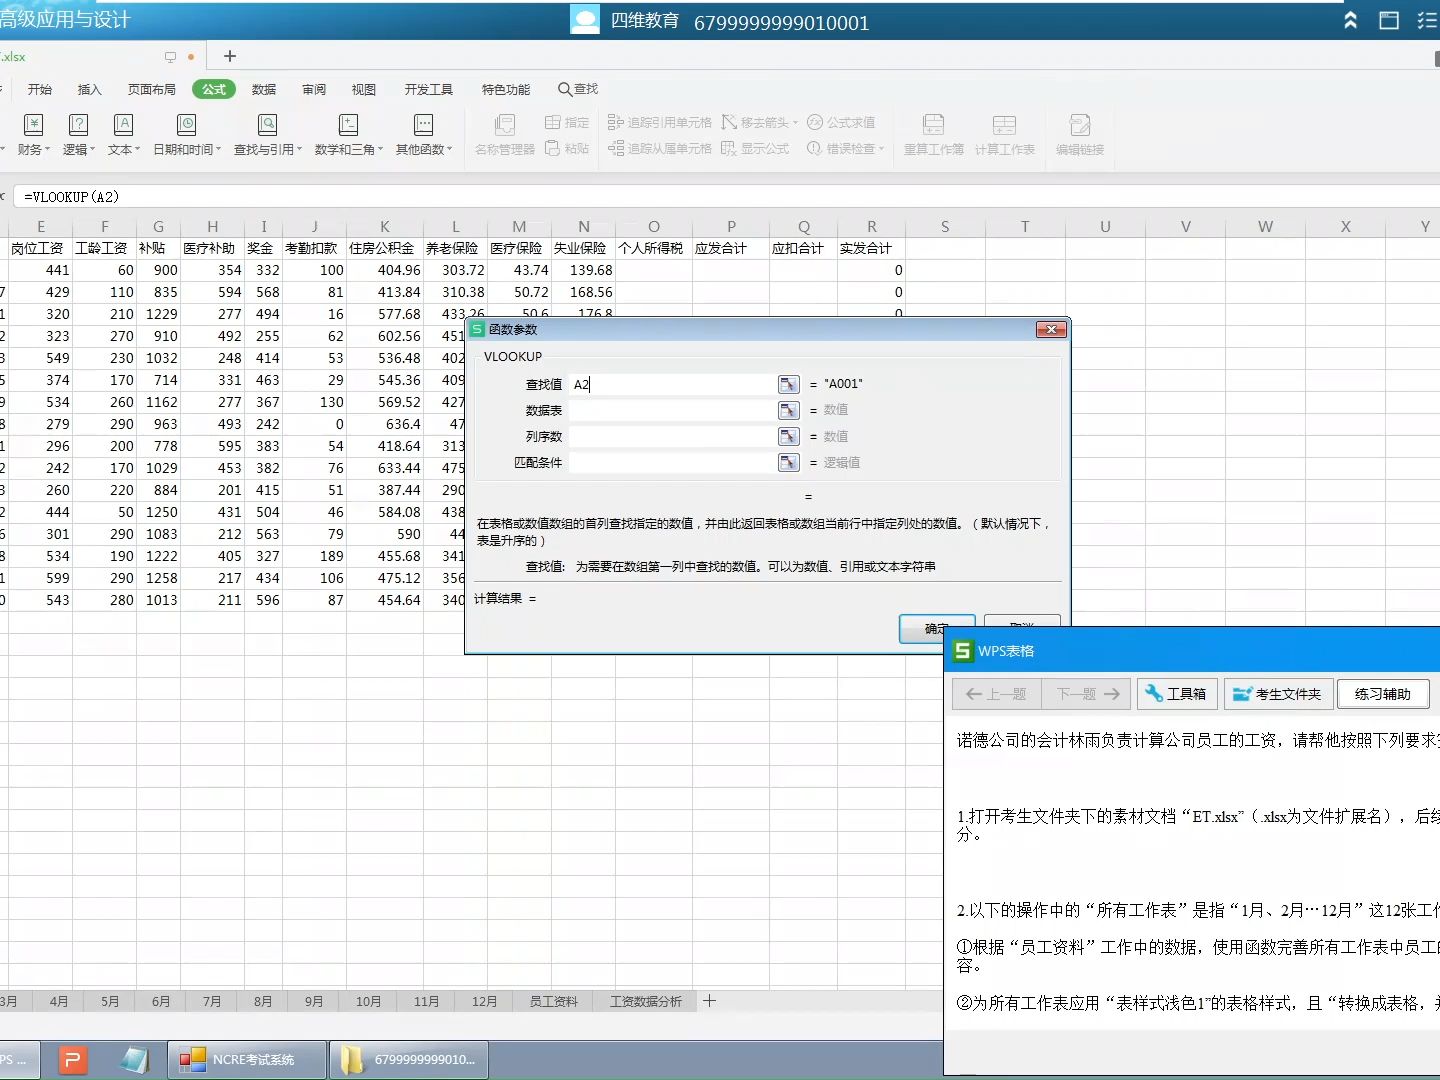The image size is (1440, 1080).
Task: Click the 查找值 input box in the dialog
Action: (x=672, y=384)
